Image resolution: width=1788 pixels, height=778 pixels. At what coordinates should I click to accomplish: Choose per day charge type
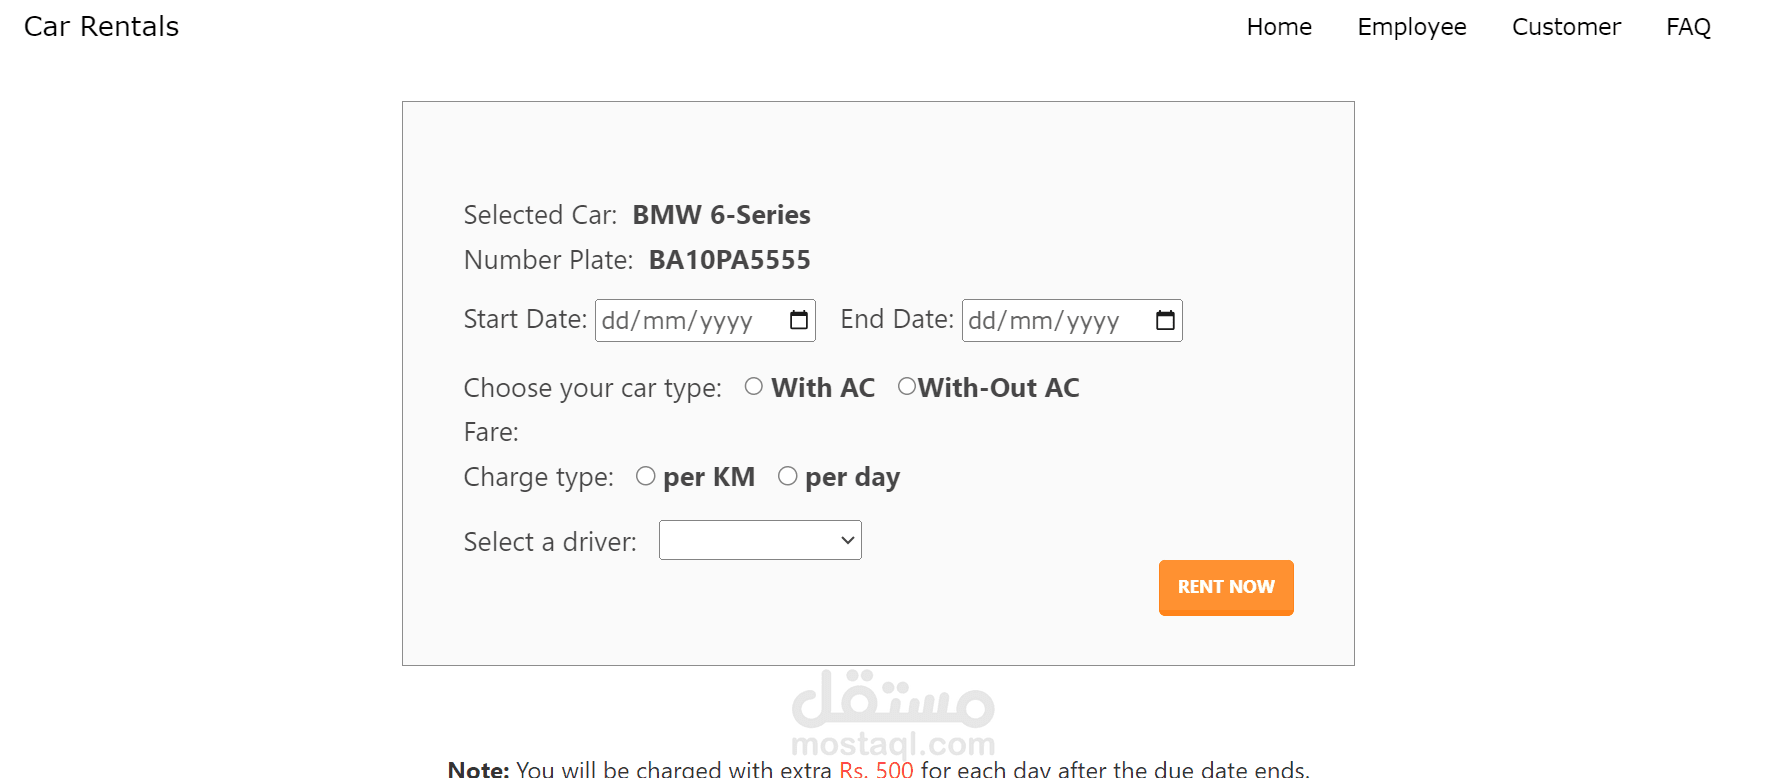788,476
